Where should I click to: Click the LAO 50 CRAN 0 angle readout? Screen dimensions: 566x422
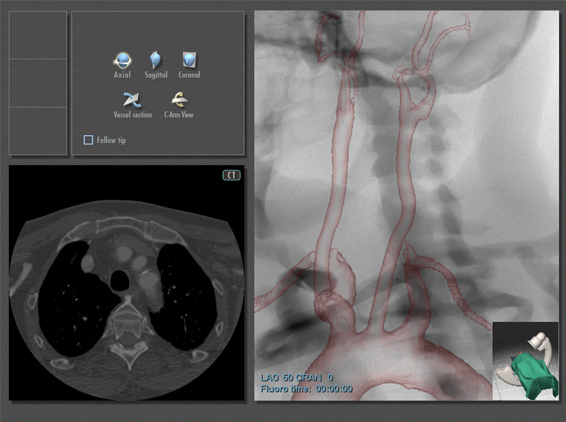pyautogui.click(x=297, y=378)
